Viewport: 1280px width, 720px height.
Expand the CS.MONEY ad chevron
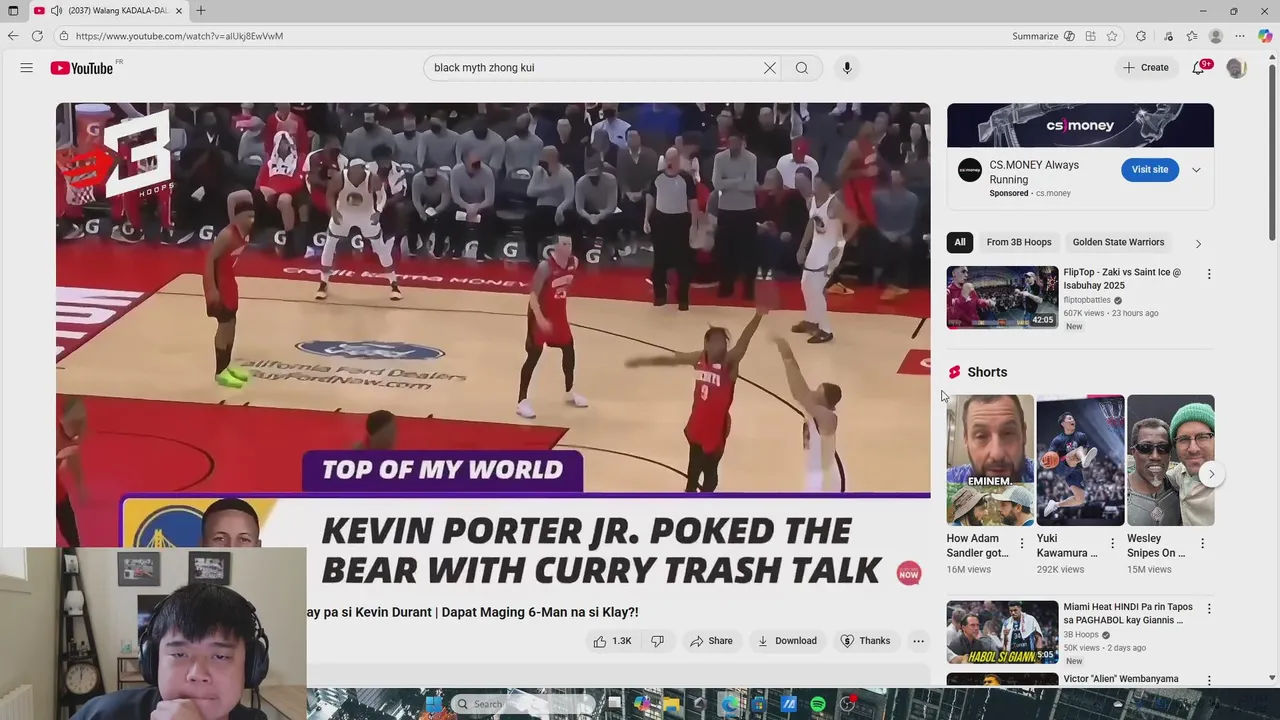(x=1196, y=170)
